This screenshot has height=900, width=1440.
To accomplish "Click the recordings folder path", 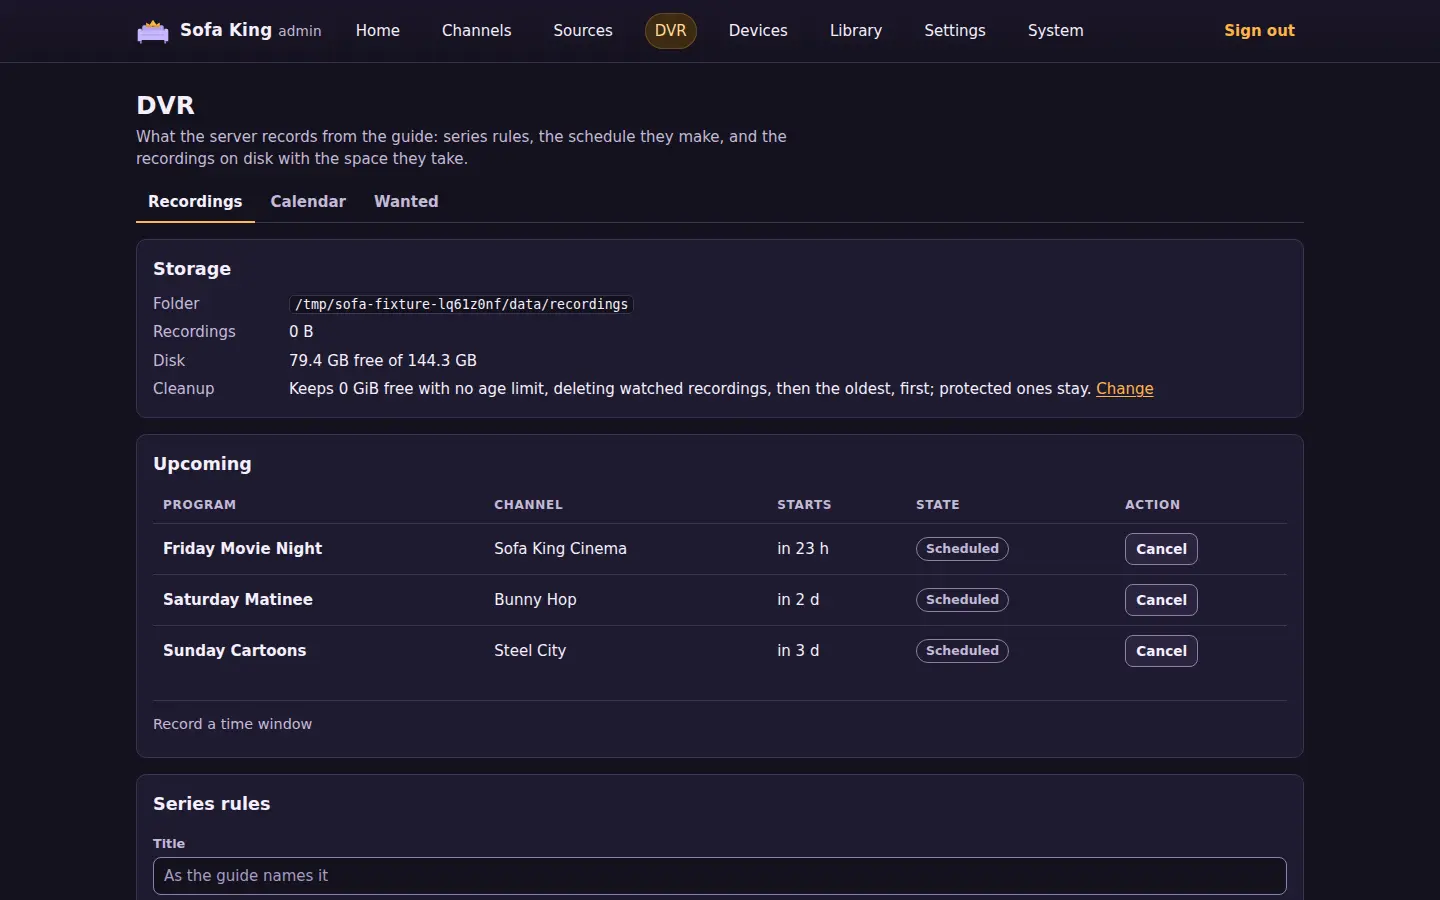I will 461,304.
